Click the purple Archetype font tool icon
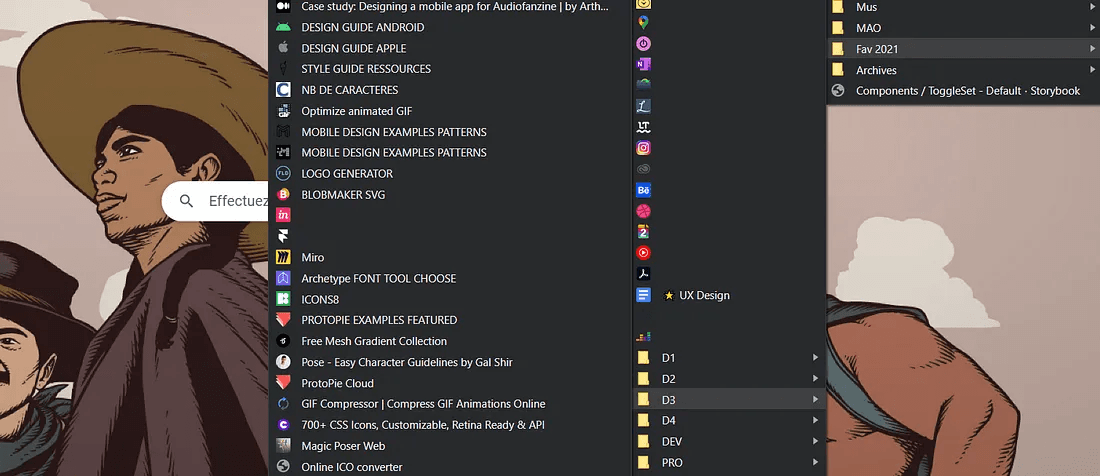 [x=283, y=278]
